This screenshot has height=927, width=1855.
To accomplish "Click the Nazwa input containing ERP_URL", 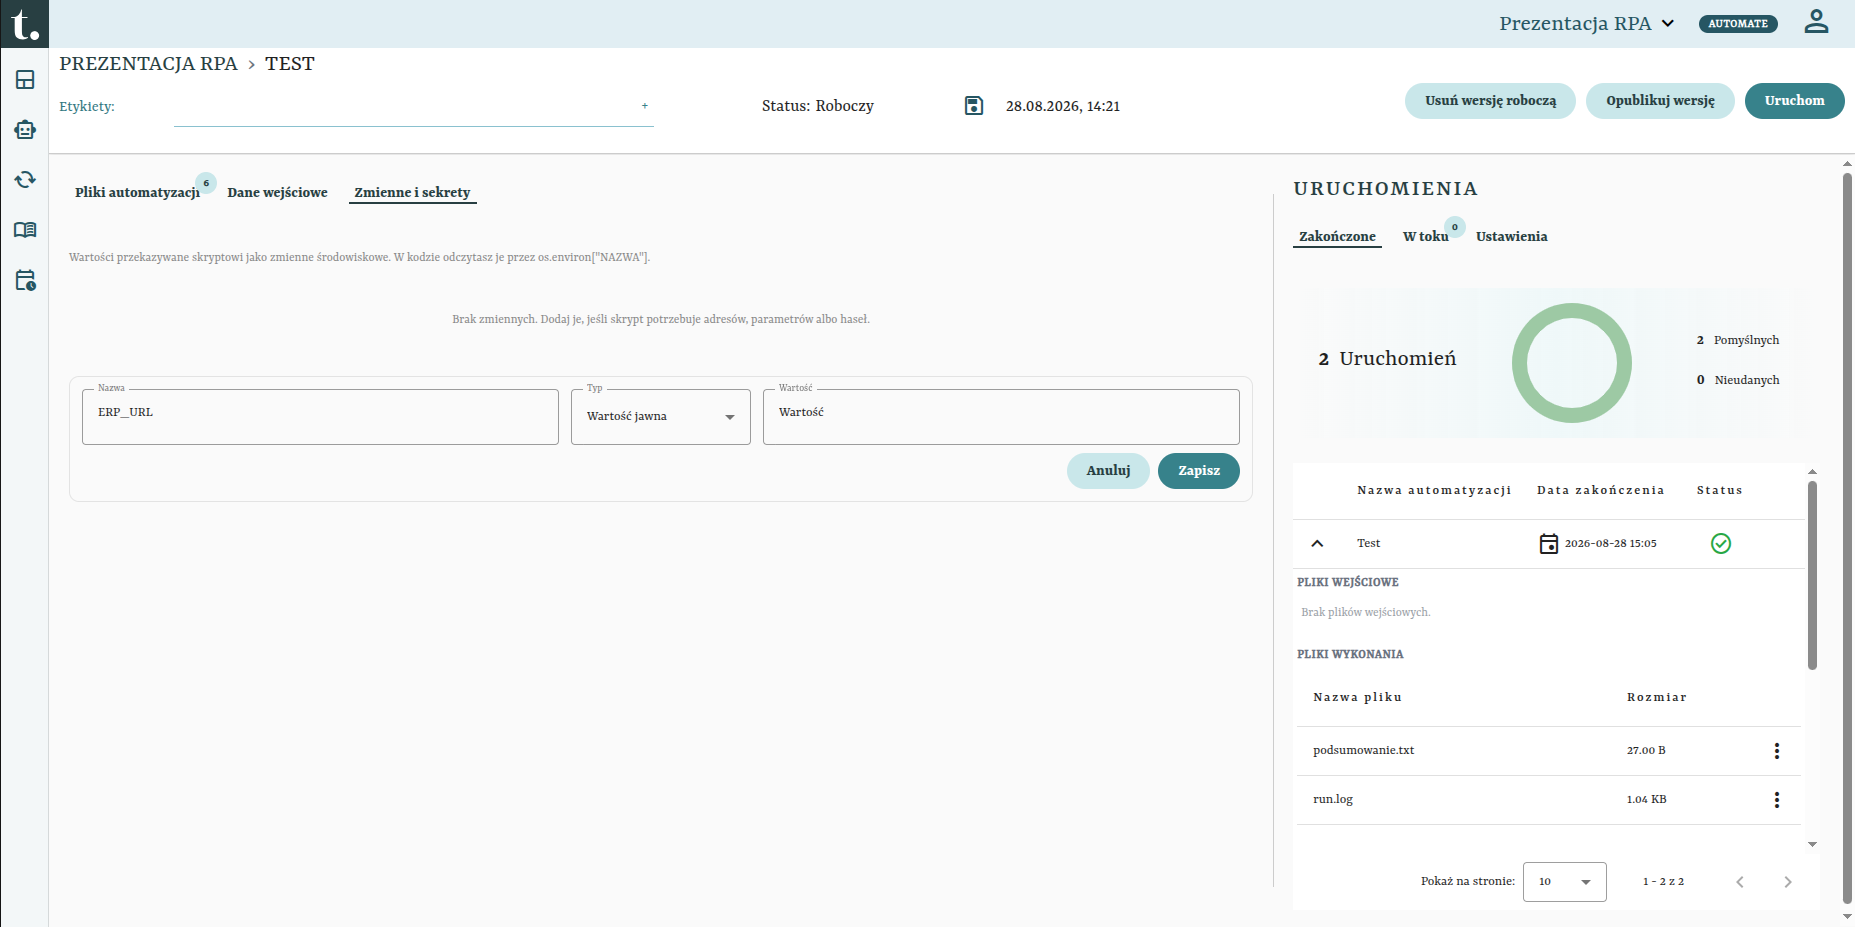I will tap(320, 417).
